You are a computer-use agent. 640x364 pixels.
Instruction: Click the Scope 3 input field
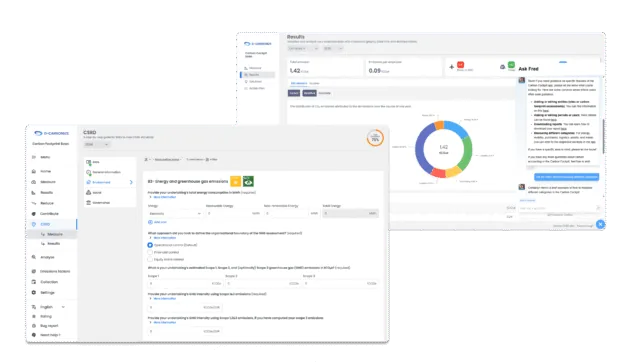341,284
